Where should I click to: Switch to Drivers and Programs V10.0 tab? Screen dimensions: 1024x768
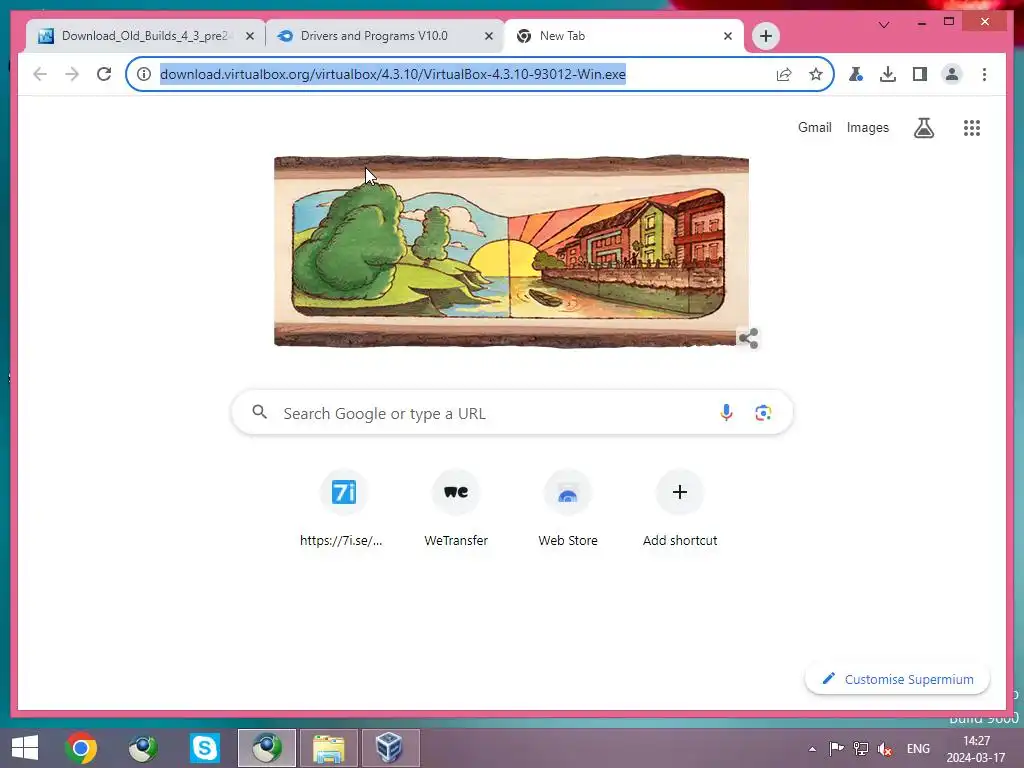[x=384, y=36]
